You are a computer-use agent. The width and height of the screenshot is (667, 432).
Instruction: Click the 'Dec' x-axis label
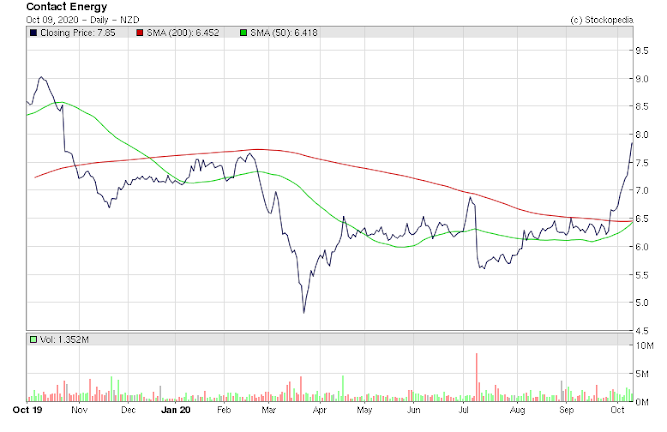[128, 410]
